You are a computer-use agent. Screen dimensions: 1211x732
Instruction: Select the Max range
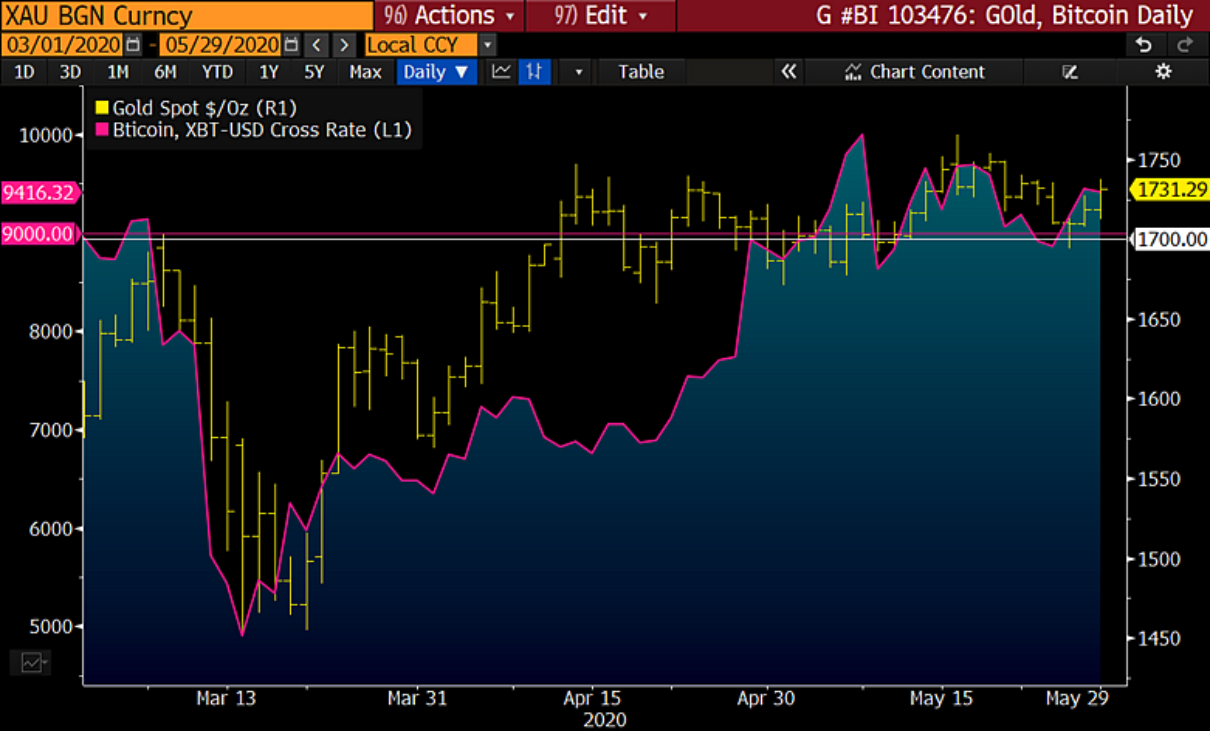365,72
